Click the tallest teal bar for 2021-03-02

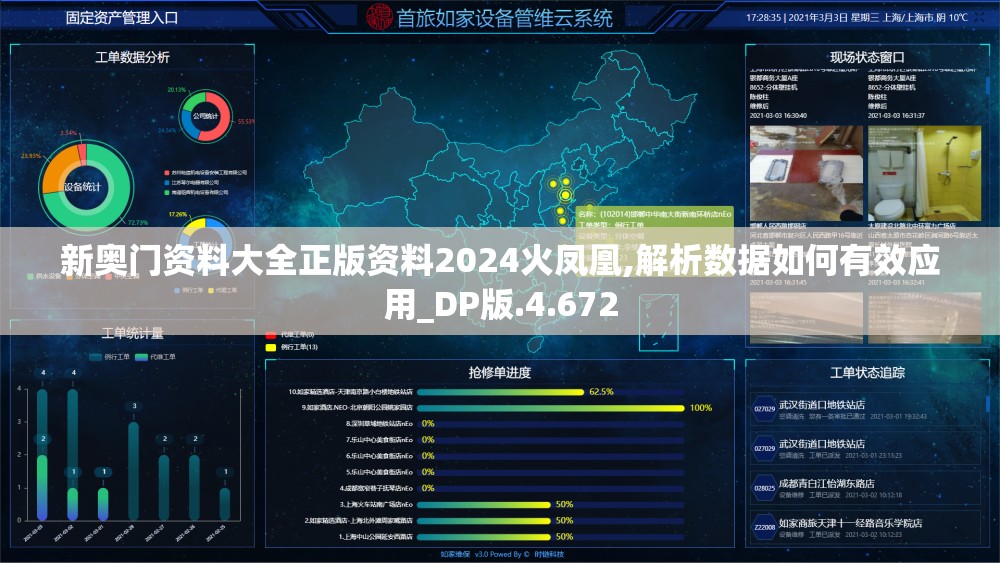click(73, 439)
